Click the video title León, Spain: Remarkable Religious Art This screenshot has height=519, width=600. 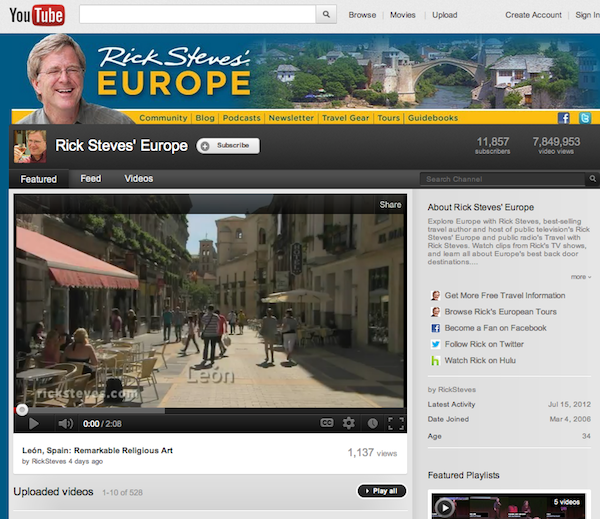97,450
